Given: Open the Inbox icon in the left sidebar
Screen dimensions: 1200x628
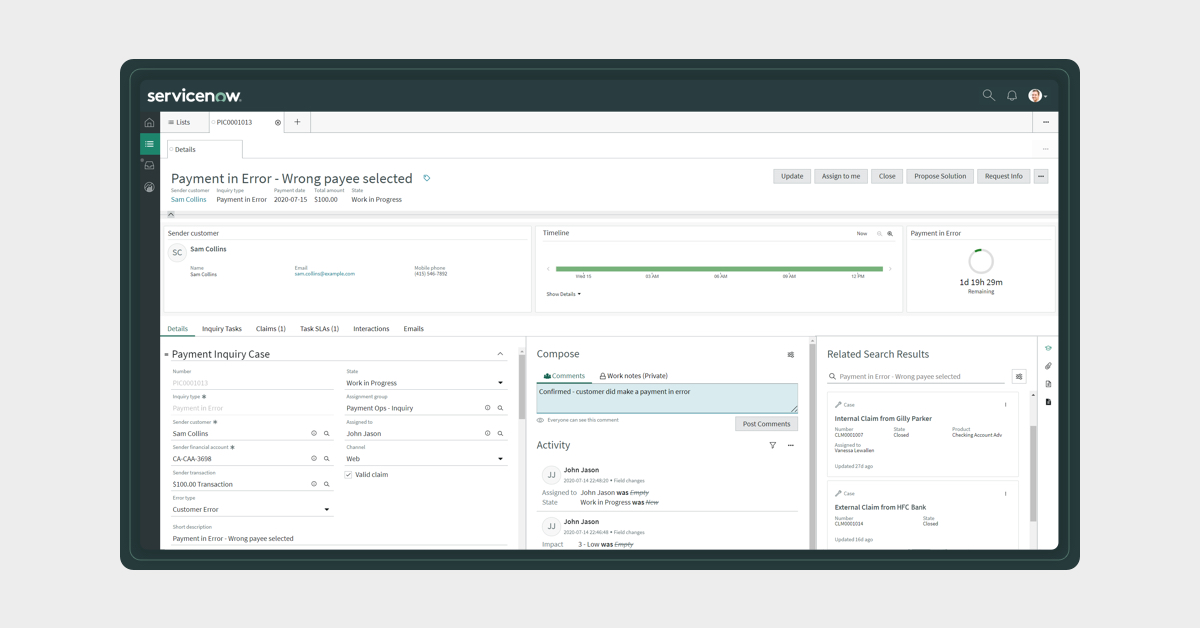Looking at the screenshot, I should click(149, 165).
